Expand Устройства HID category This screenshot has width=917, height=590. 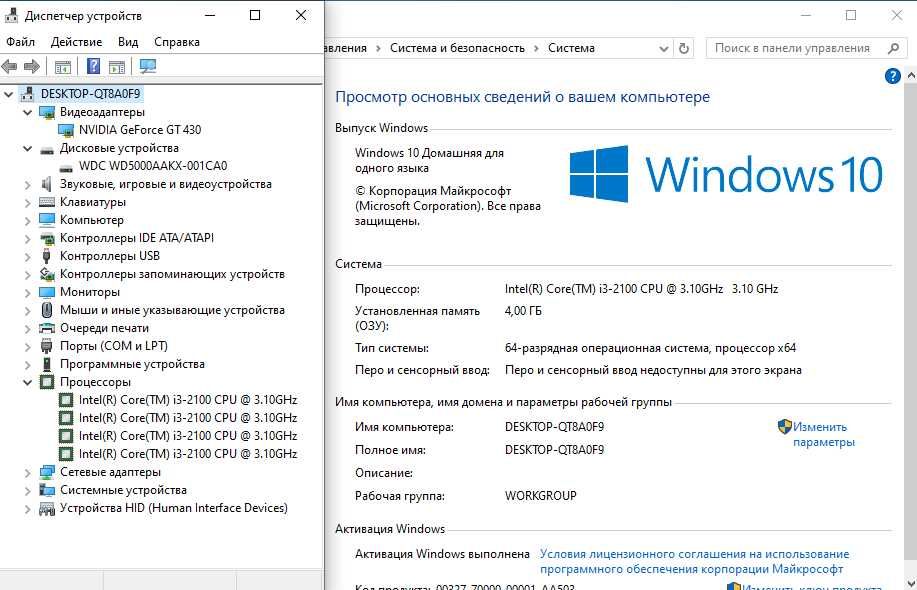(x=27, y=509)
